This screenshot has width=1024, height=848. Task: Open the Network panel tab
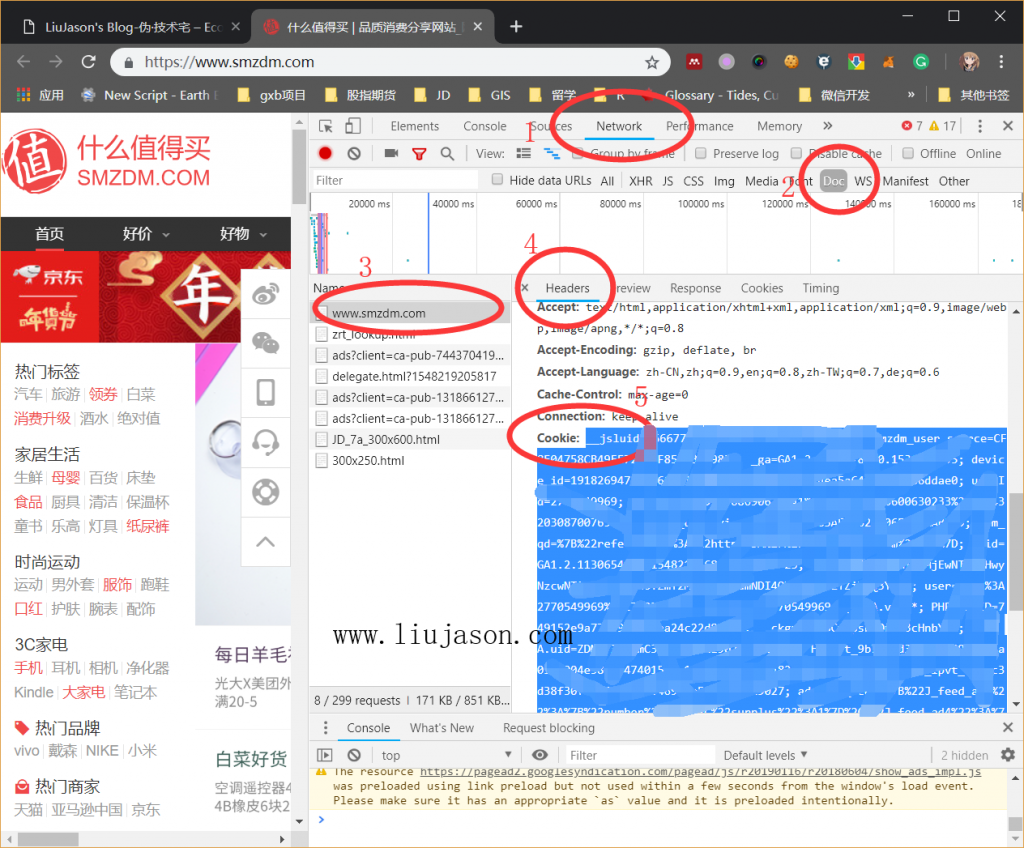click(619, 126)
